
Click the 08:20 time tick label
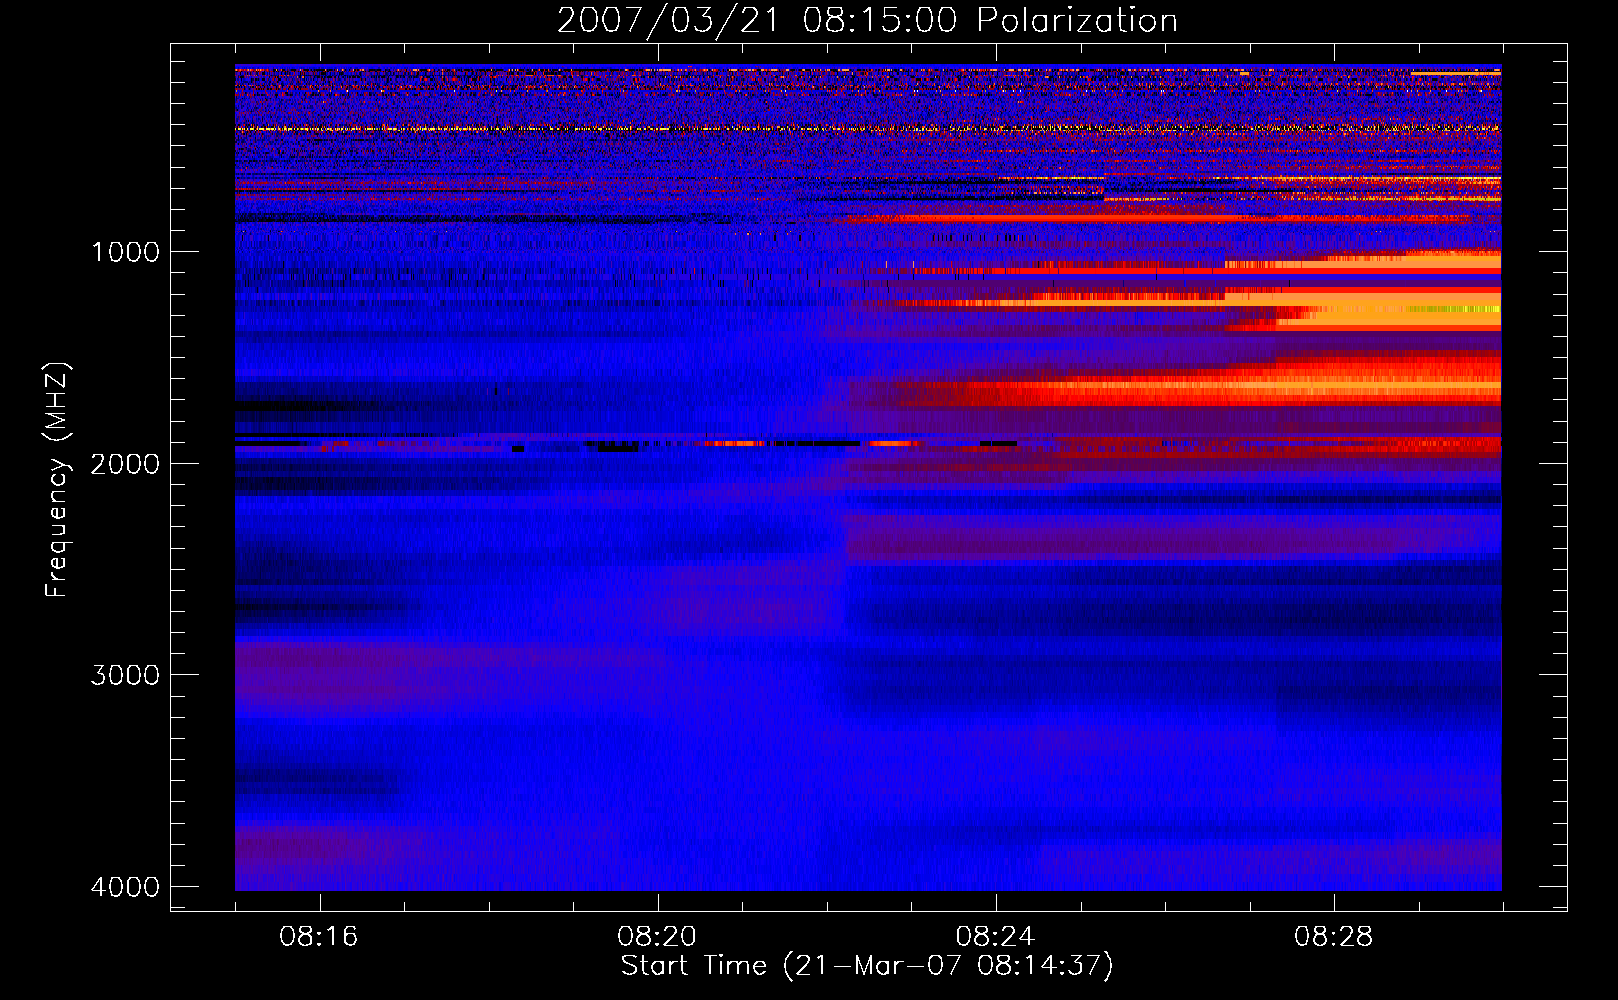click(x=657, y=937)
